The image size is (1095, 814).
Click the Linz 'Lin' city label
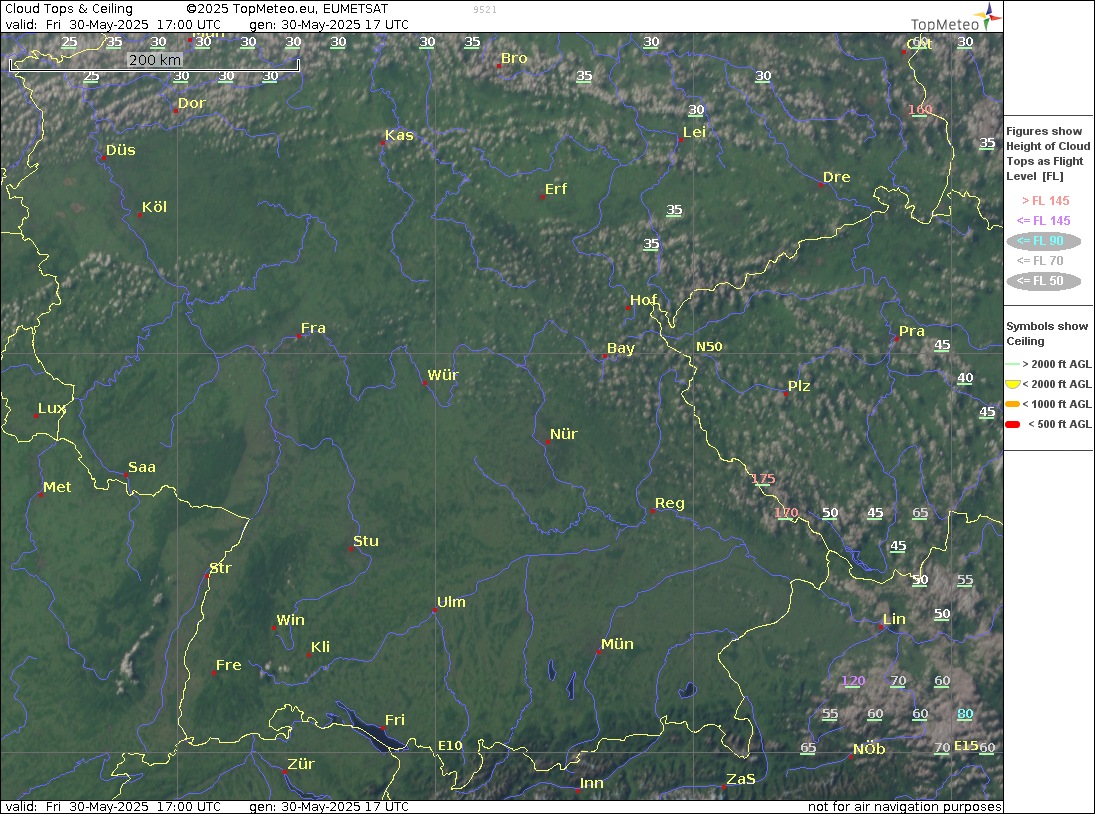pyautogui.click(x=894, y=619)
